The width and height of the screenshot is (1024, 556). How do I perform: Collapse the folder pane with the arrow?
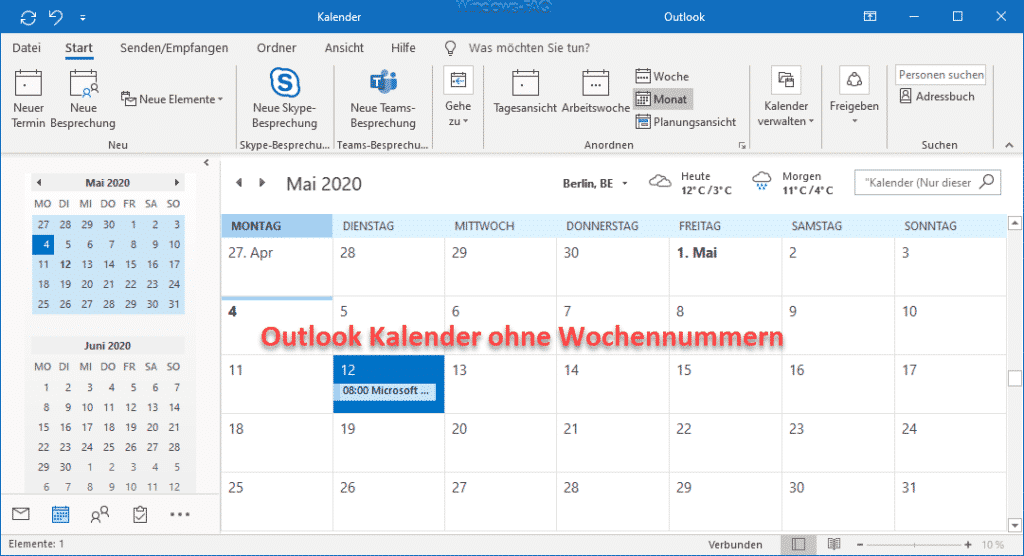[x=206, y=163]
